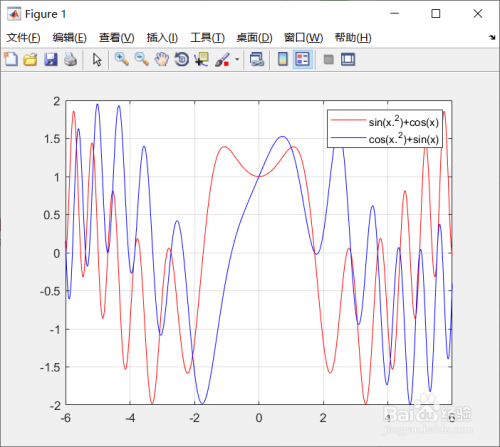Activate the Data Cursor tool
This screenshot has width=500, height=447.
(201, 60)
